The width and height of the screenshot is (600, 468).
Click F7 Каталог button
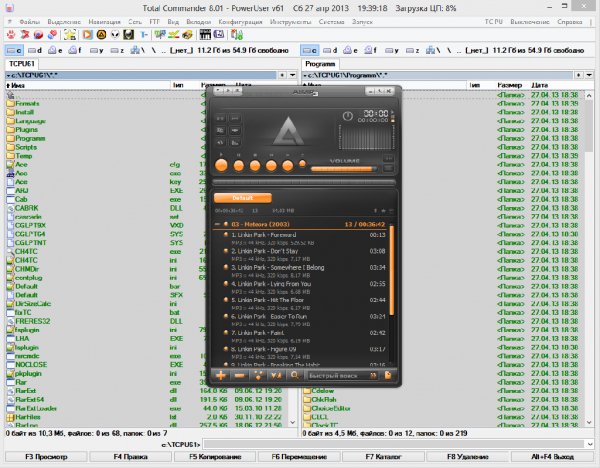pos(383,457)
